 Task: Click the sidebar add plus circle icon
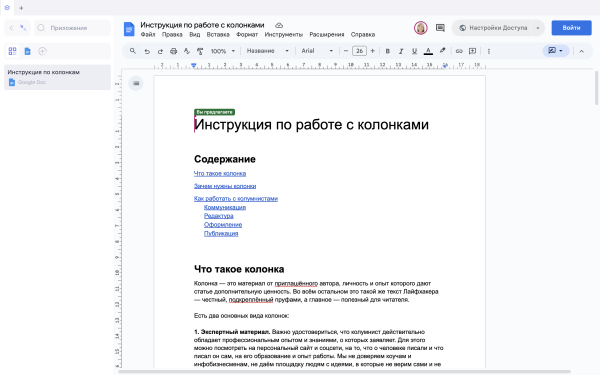pos(42,51)
